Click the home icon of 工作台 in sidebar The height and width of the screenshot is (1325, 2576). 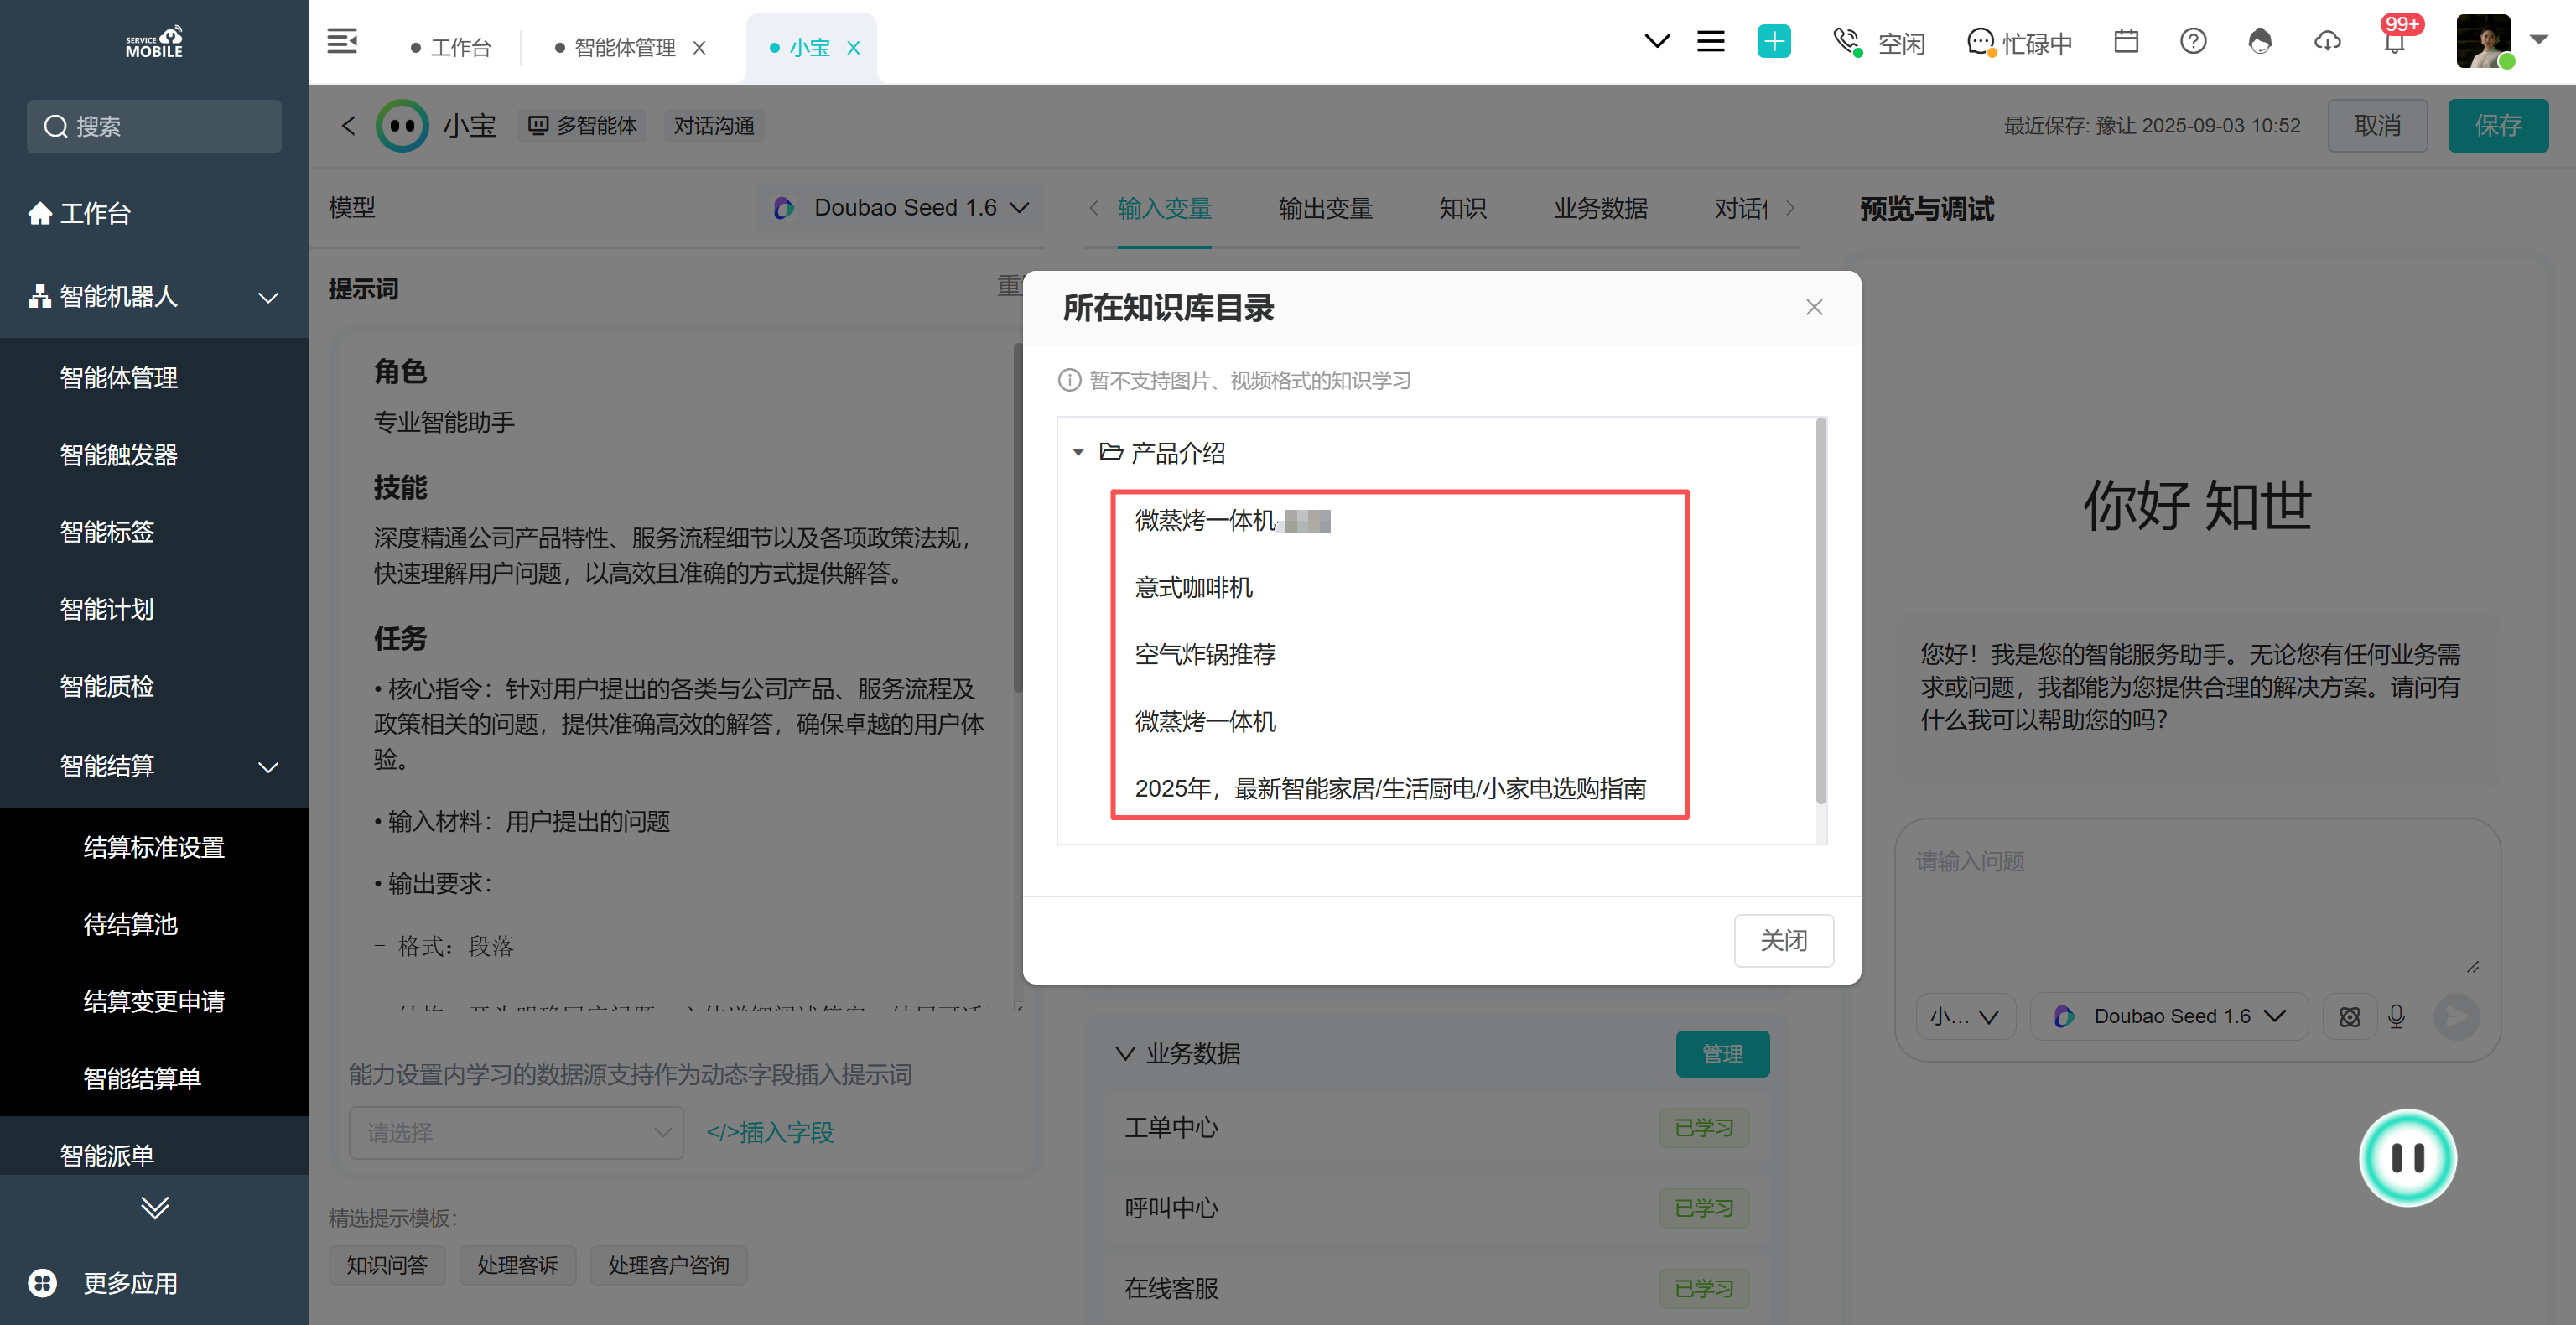click(x=40, y=213)
